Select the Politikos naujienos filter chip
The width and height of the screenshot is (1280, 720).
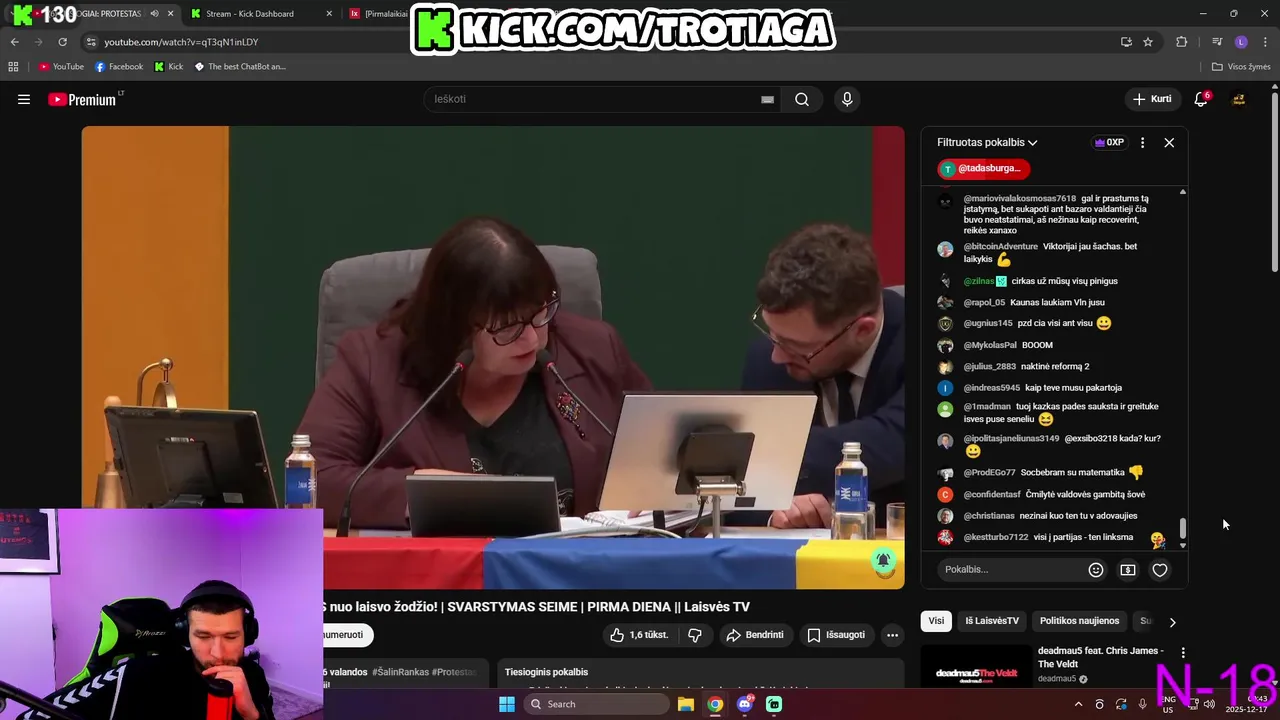coord(1079,621)
